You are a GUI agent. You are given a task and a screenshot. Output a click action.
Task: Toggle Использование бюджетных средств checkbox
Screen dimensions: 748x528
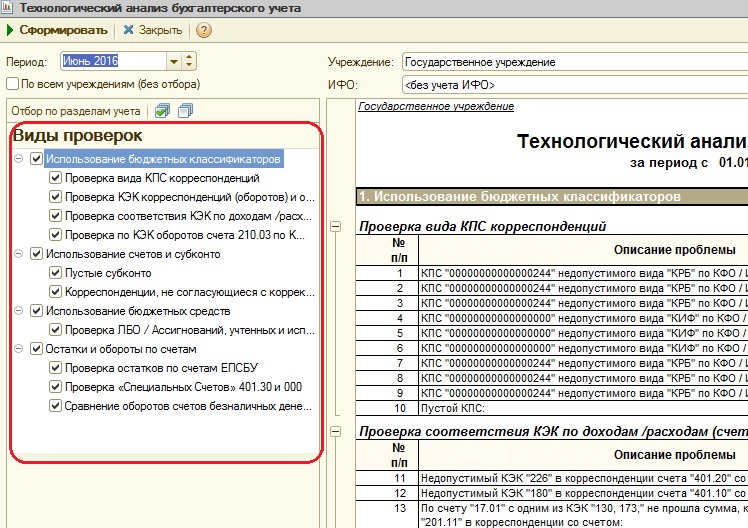(x=36, y=311)
